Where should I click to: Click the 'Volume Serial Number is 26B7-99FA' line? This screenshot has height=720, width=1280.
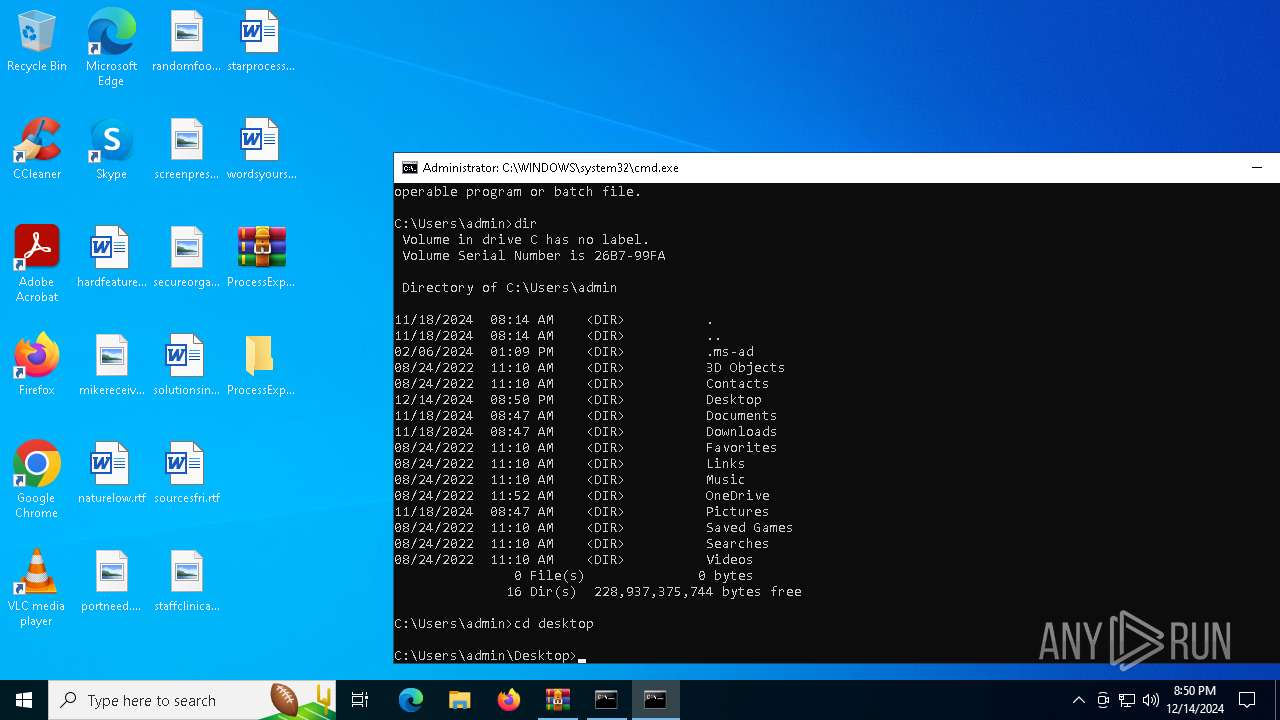[x=534, y=256]
